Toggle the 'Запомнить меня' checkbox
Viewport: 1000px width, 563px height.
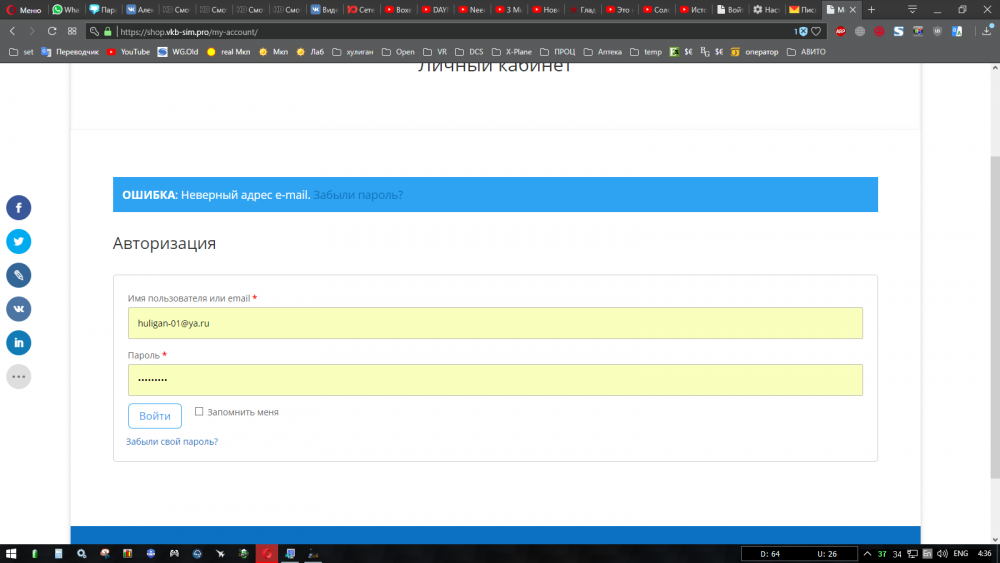[x=199, y=411]
